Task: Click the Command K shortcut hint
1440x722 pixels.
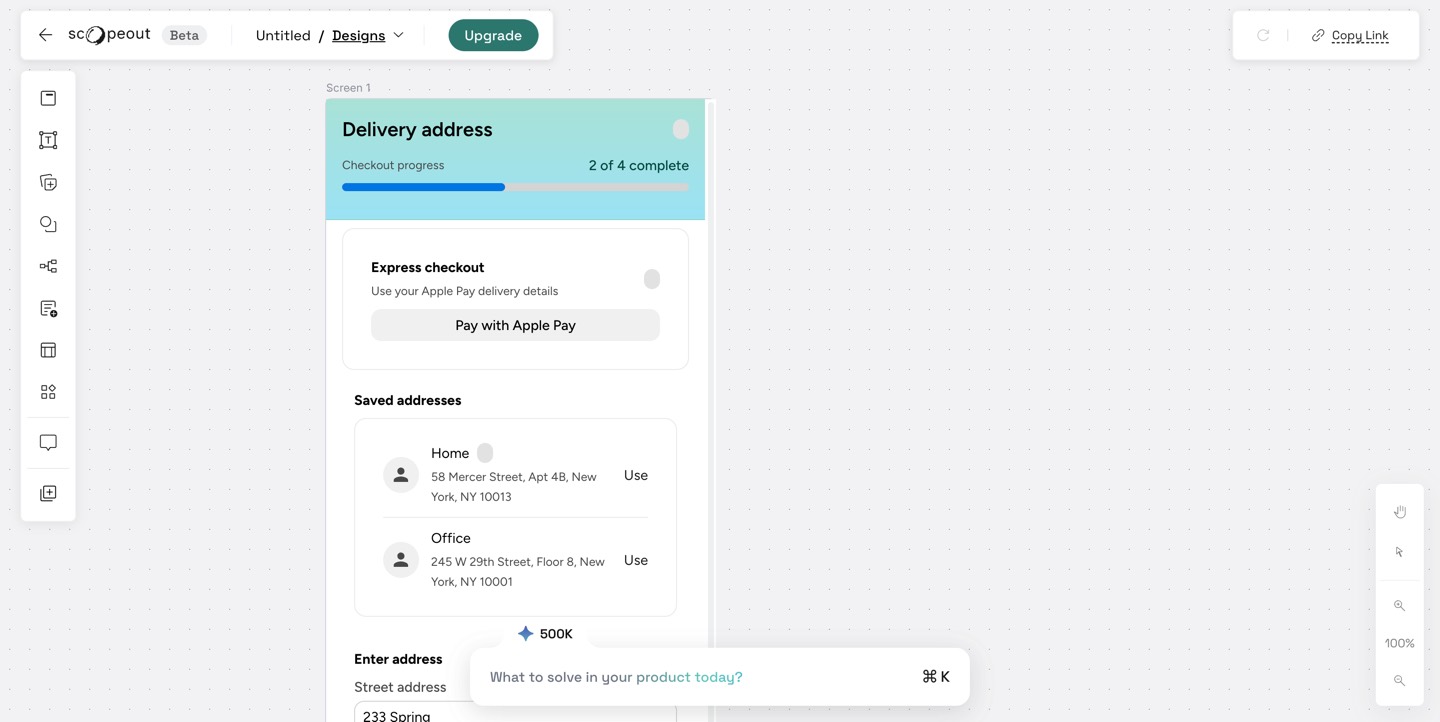Action: pyautogui.click(x=936, y=677)
